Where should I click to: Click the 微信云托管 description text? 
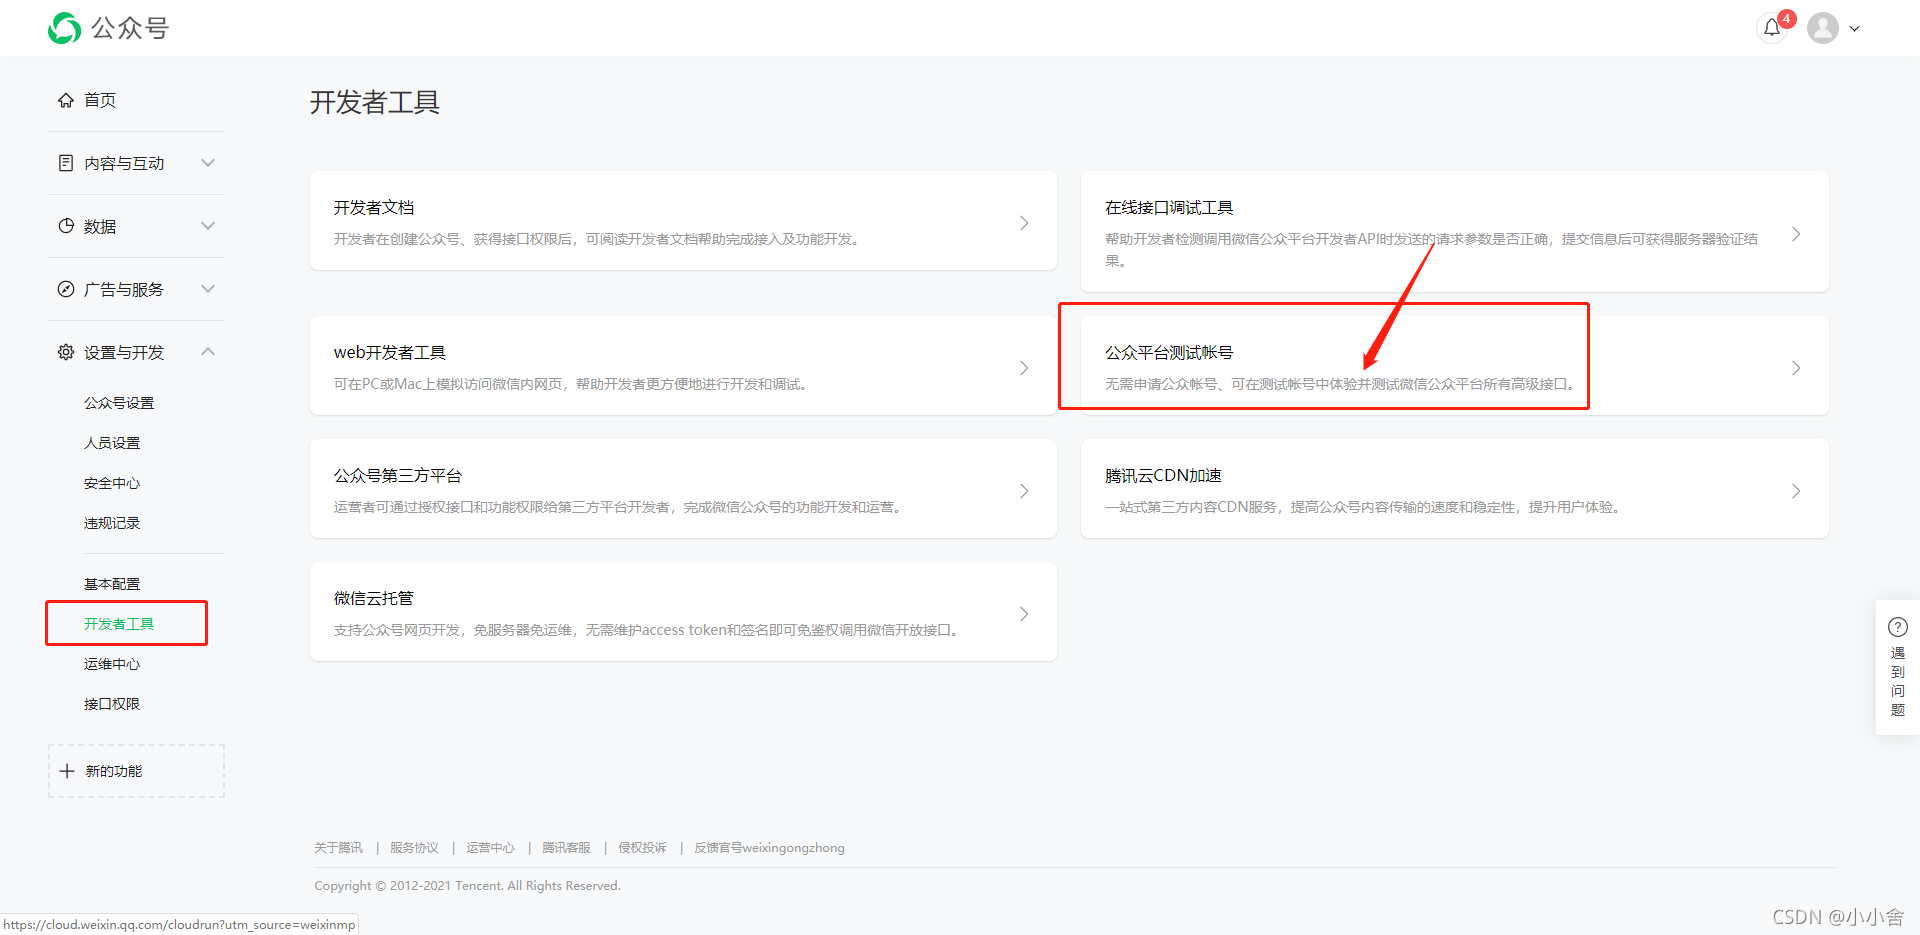coord(649,630)
